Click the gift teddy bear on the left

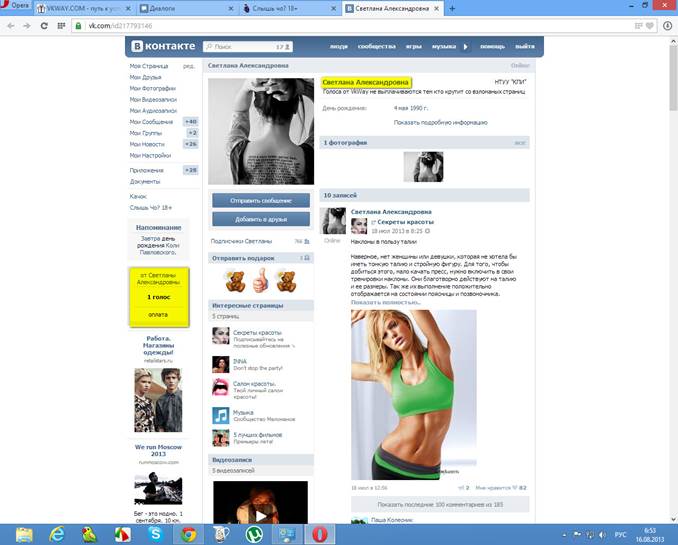click(x=235, y=280)
